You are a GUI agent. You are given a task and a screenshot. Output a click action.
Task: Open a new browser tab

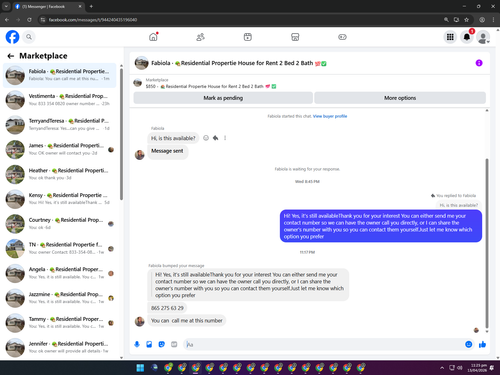(91, 6)
